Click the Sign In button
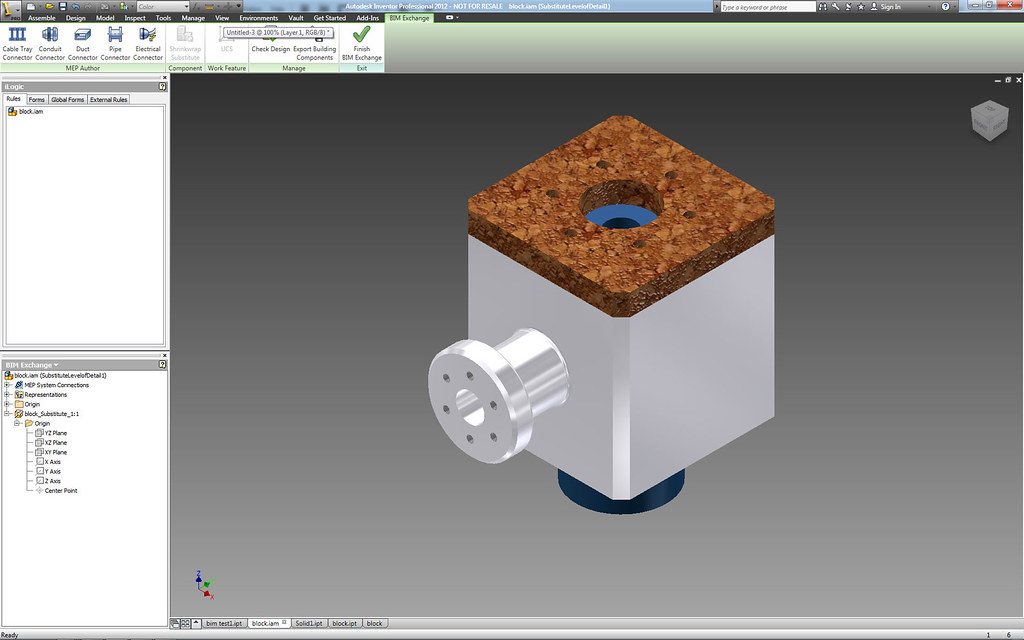Image resolution: width=1024 pixels, height=640 pixels. tap(886, 7)
